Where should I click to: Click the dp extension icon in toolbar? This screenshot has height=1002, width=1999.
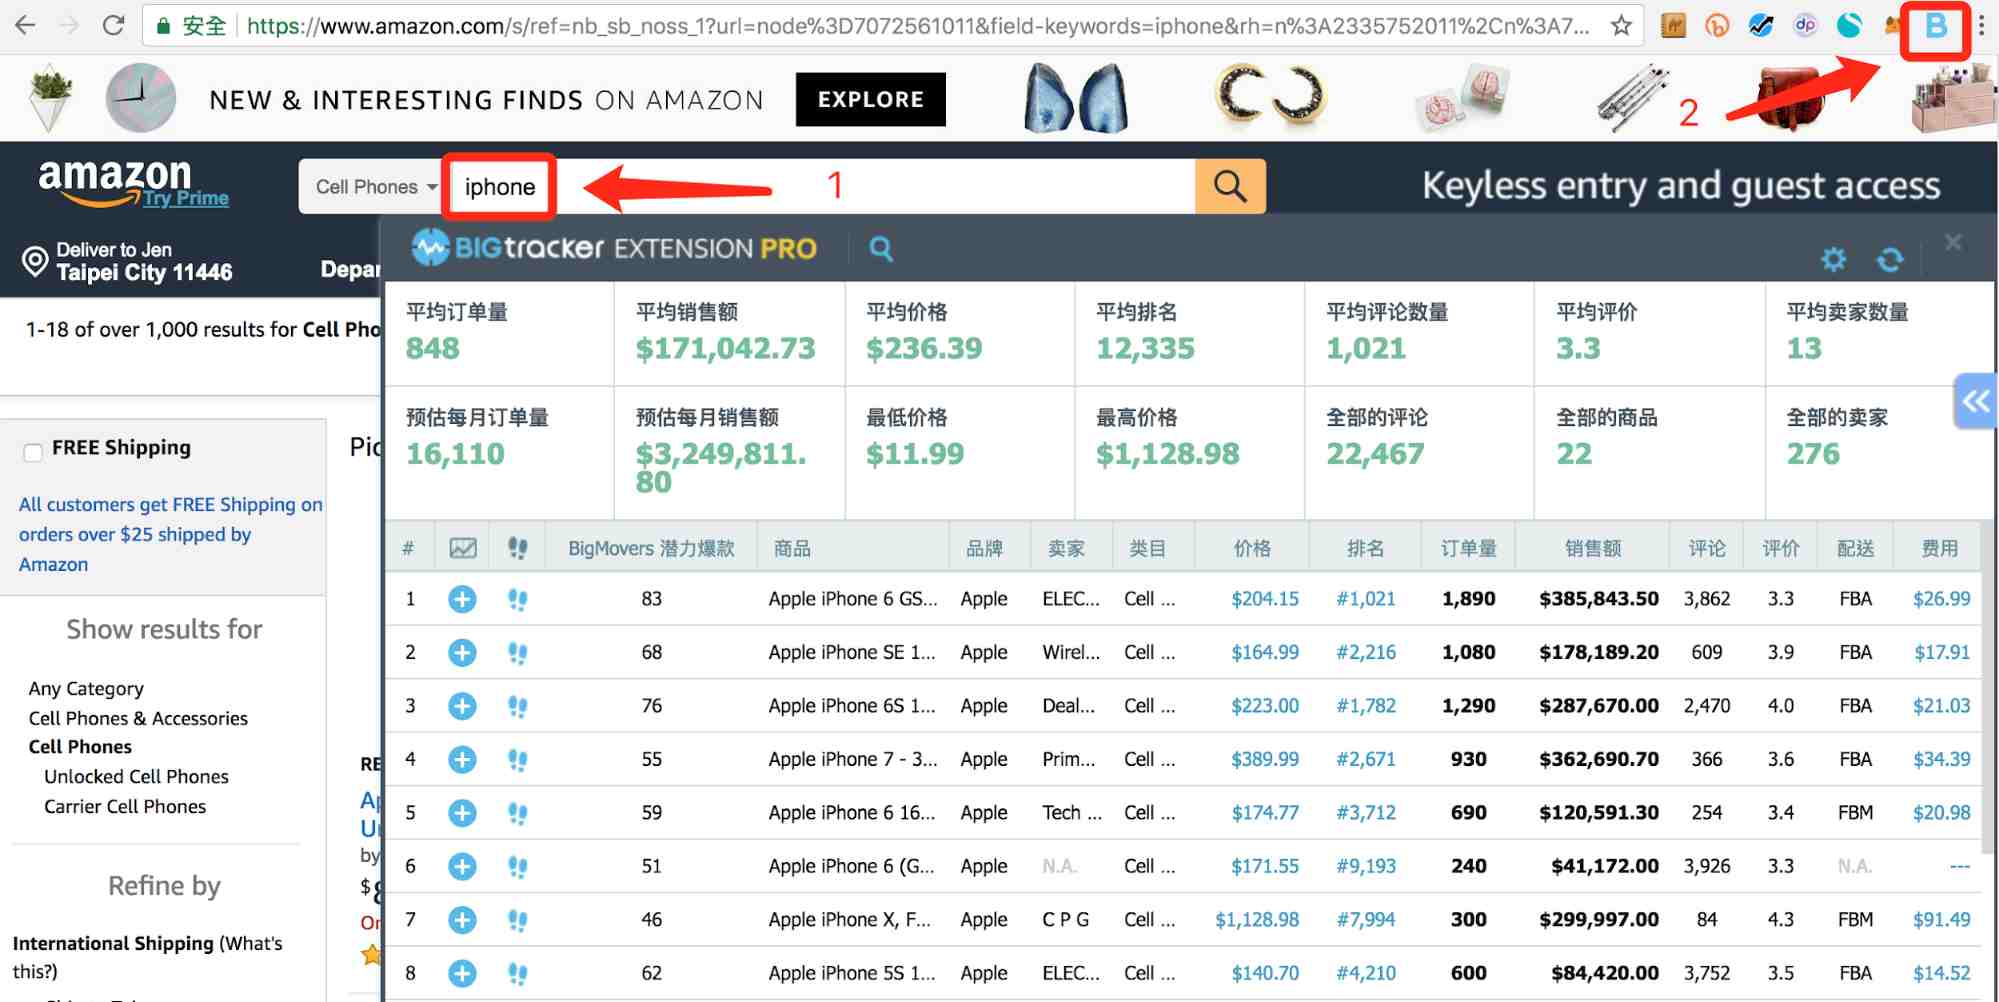(1805, 25)
